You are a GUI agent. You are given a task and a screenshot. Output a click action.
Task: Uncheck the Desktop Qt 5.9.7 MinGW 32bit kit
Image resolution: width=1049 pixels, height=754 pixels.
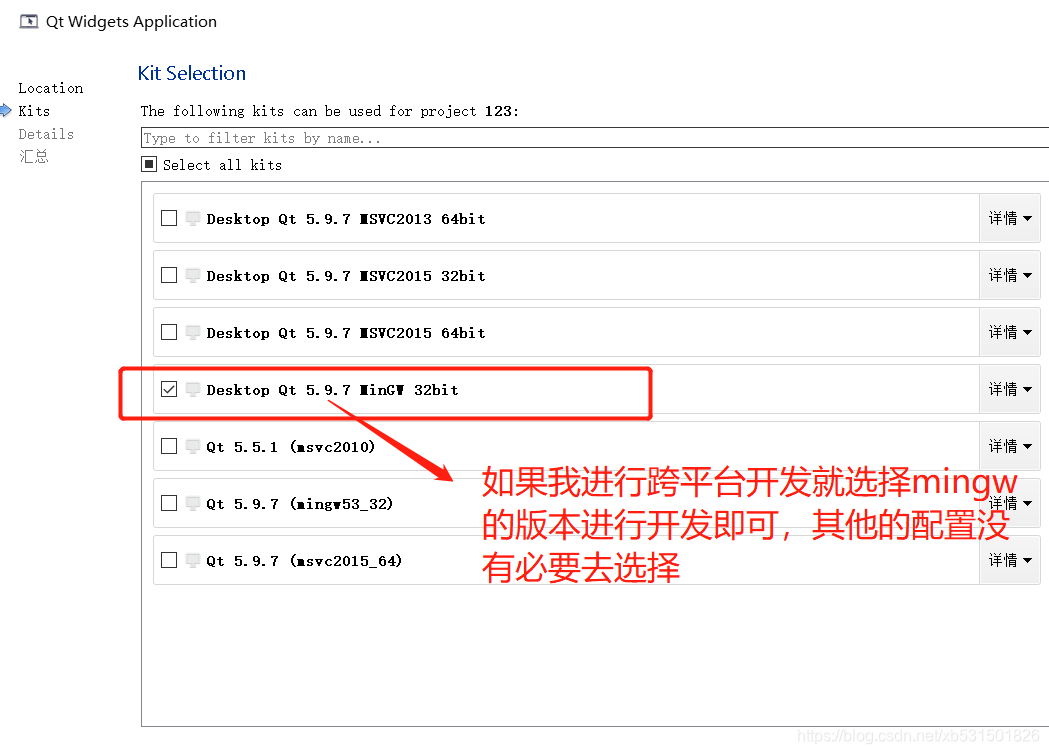(x=169, y=389)
